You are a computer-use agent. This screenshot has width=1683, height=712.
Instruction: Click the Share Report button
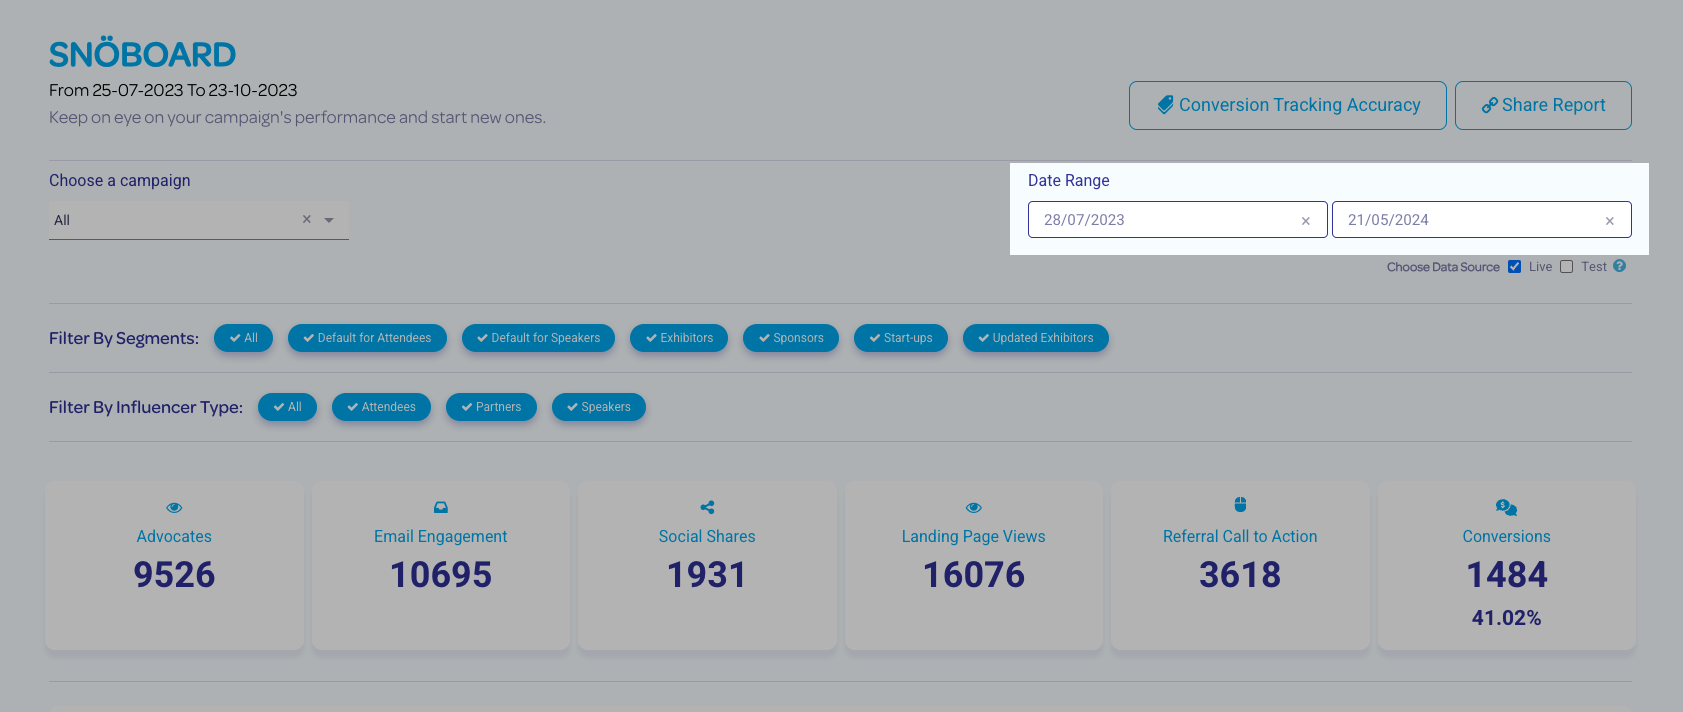(x=1542, y=105)
